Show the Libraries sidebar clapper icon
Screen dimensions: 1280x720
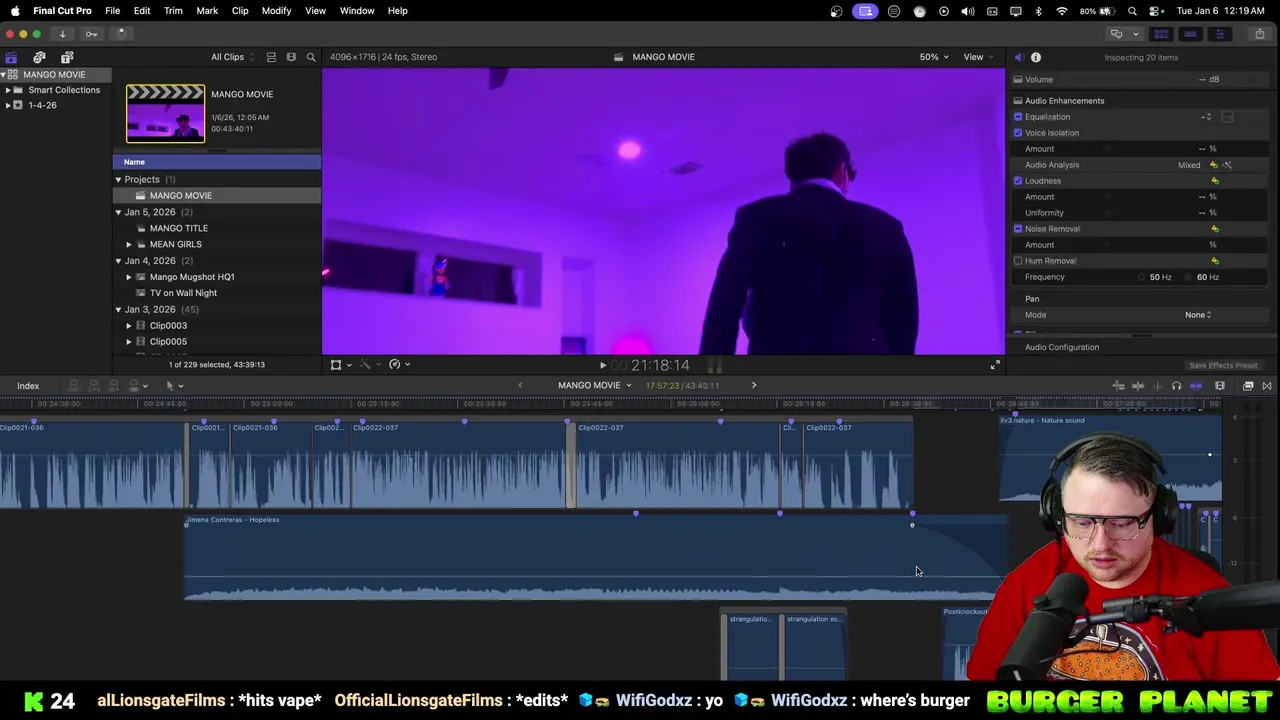[11, 57]
